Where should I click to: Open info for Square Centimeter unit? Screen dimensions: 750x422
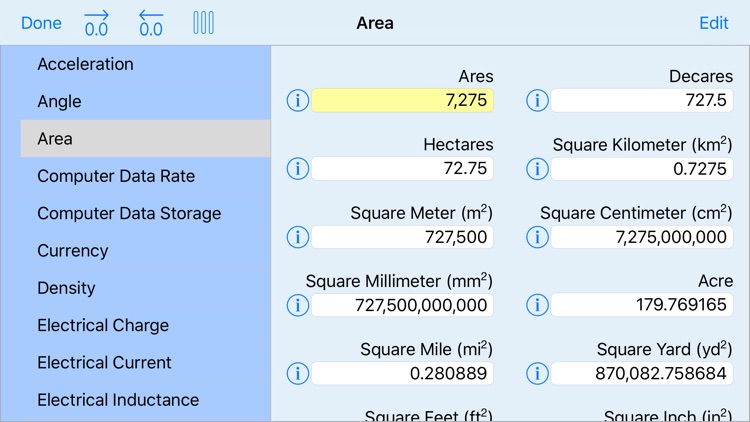(537, 237)
